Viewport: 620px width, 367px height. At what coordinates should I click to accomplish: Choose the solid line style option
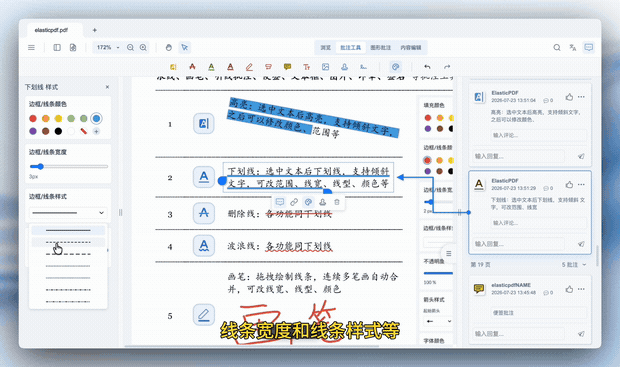pyautogui.click(x=68, y=230)
